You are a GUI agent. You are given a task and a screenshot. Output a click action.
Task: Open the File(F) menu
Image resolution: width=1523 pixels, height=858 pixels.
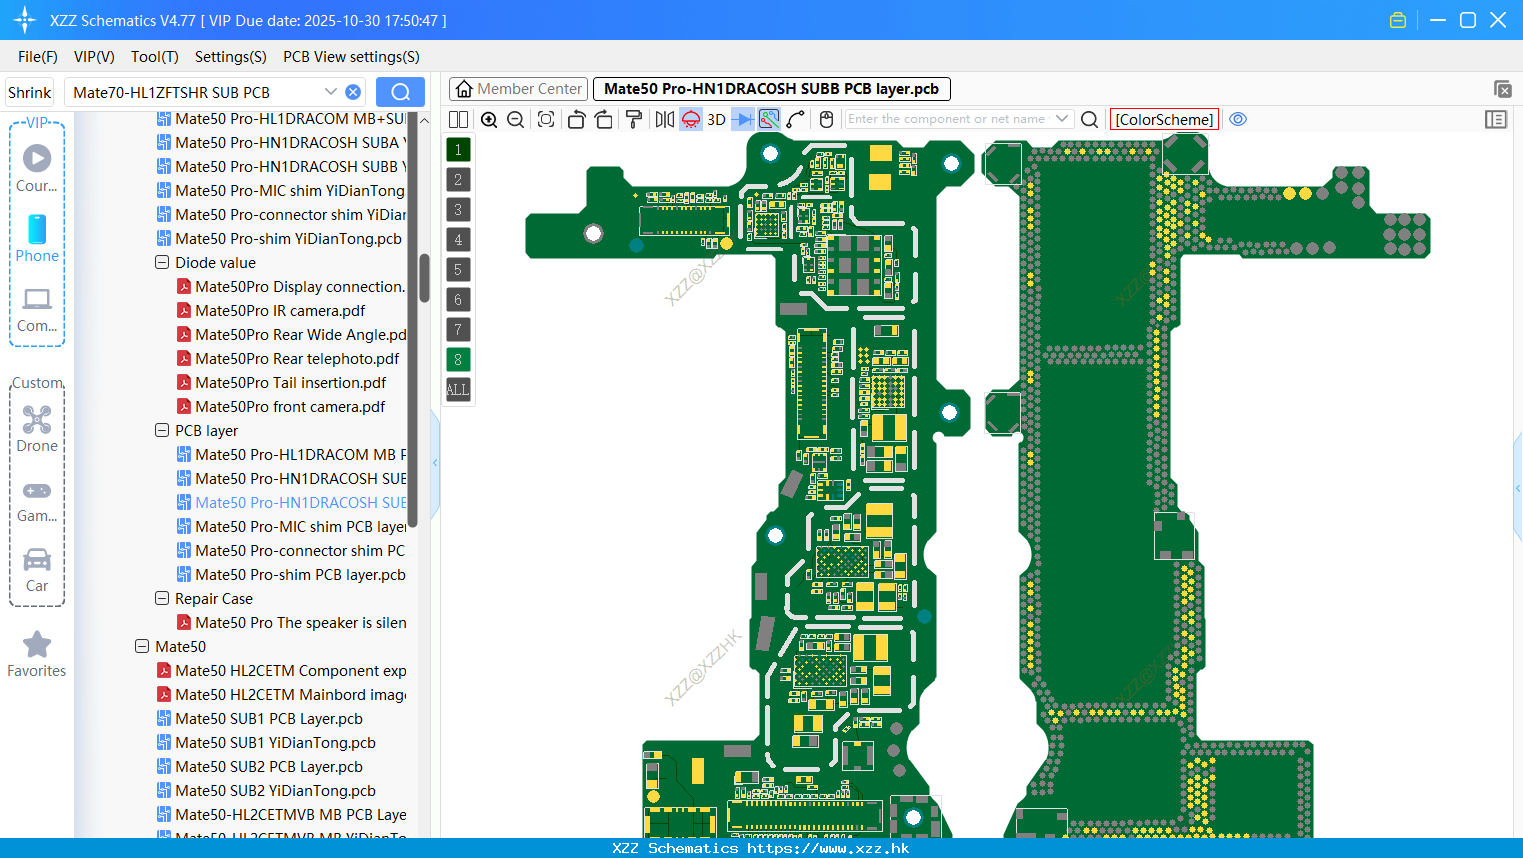pyautogui.click(x=38, y=57)
